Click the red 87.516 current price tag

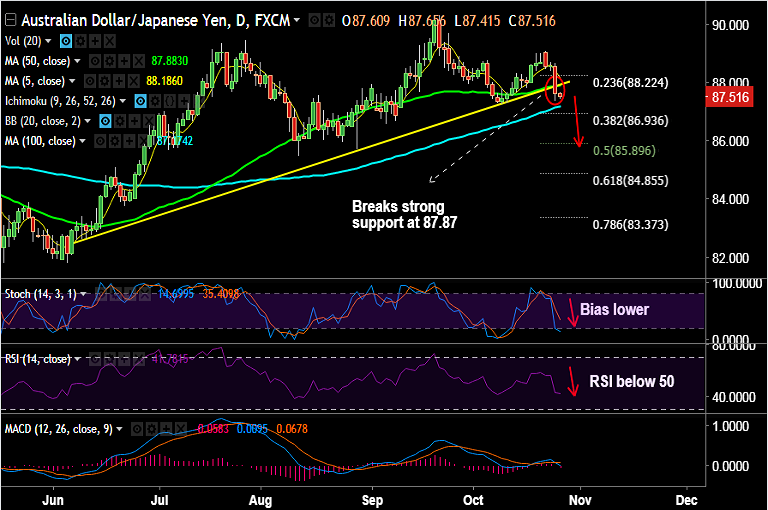click(x=729, y=97)
